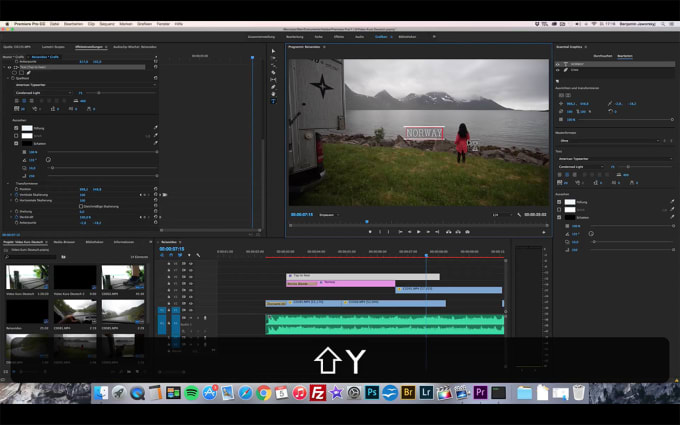The width and height of the screenshot is (680, 425).
Task: Toggle Füllung checkbox in Effect Controls
Action: click(x=16, y=128)
